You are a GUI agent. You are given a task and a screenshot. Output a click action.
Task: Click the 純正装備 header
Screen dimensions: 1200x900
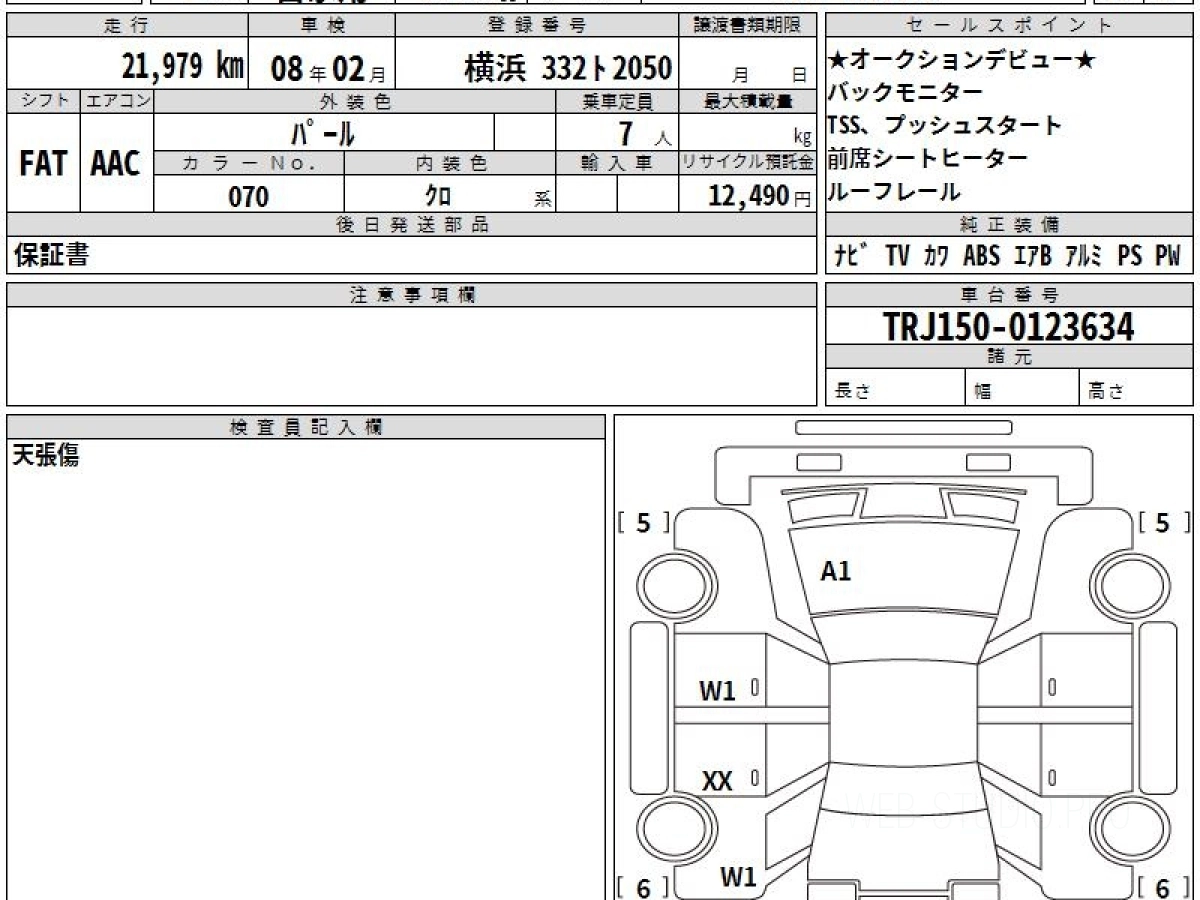point(1010,225)
